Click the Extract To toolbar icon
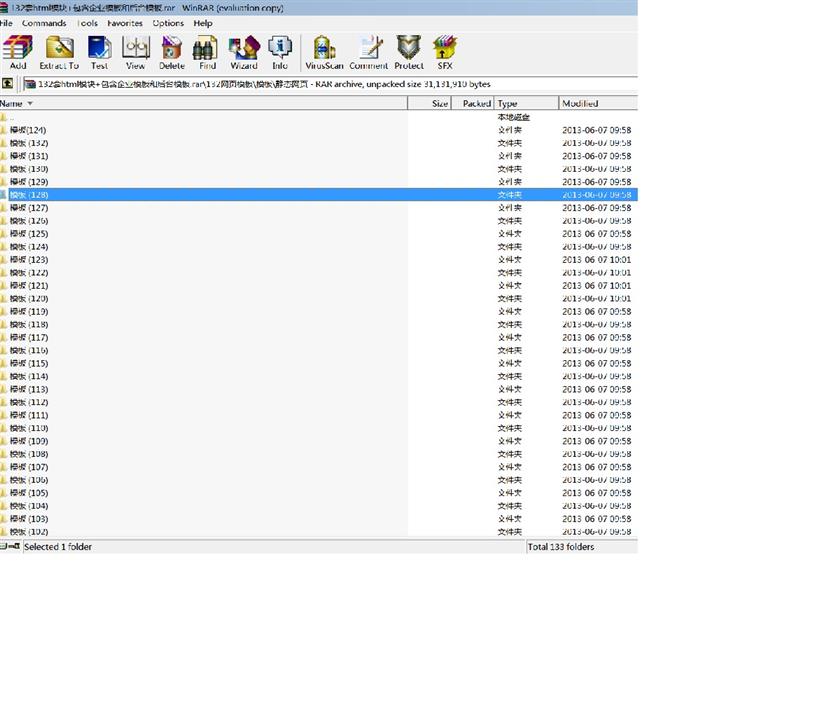 (59, 52)
